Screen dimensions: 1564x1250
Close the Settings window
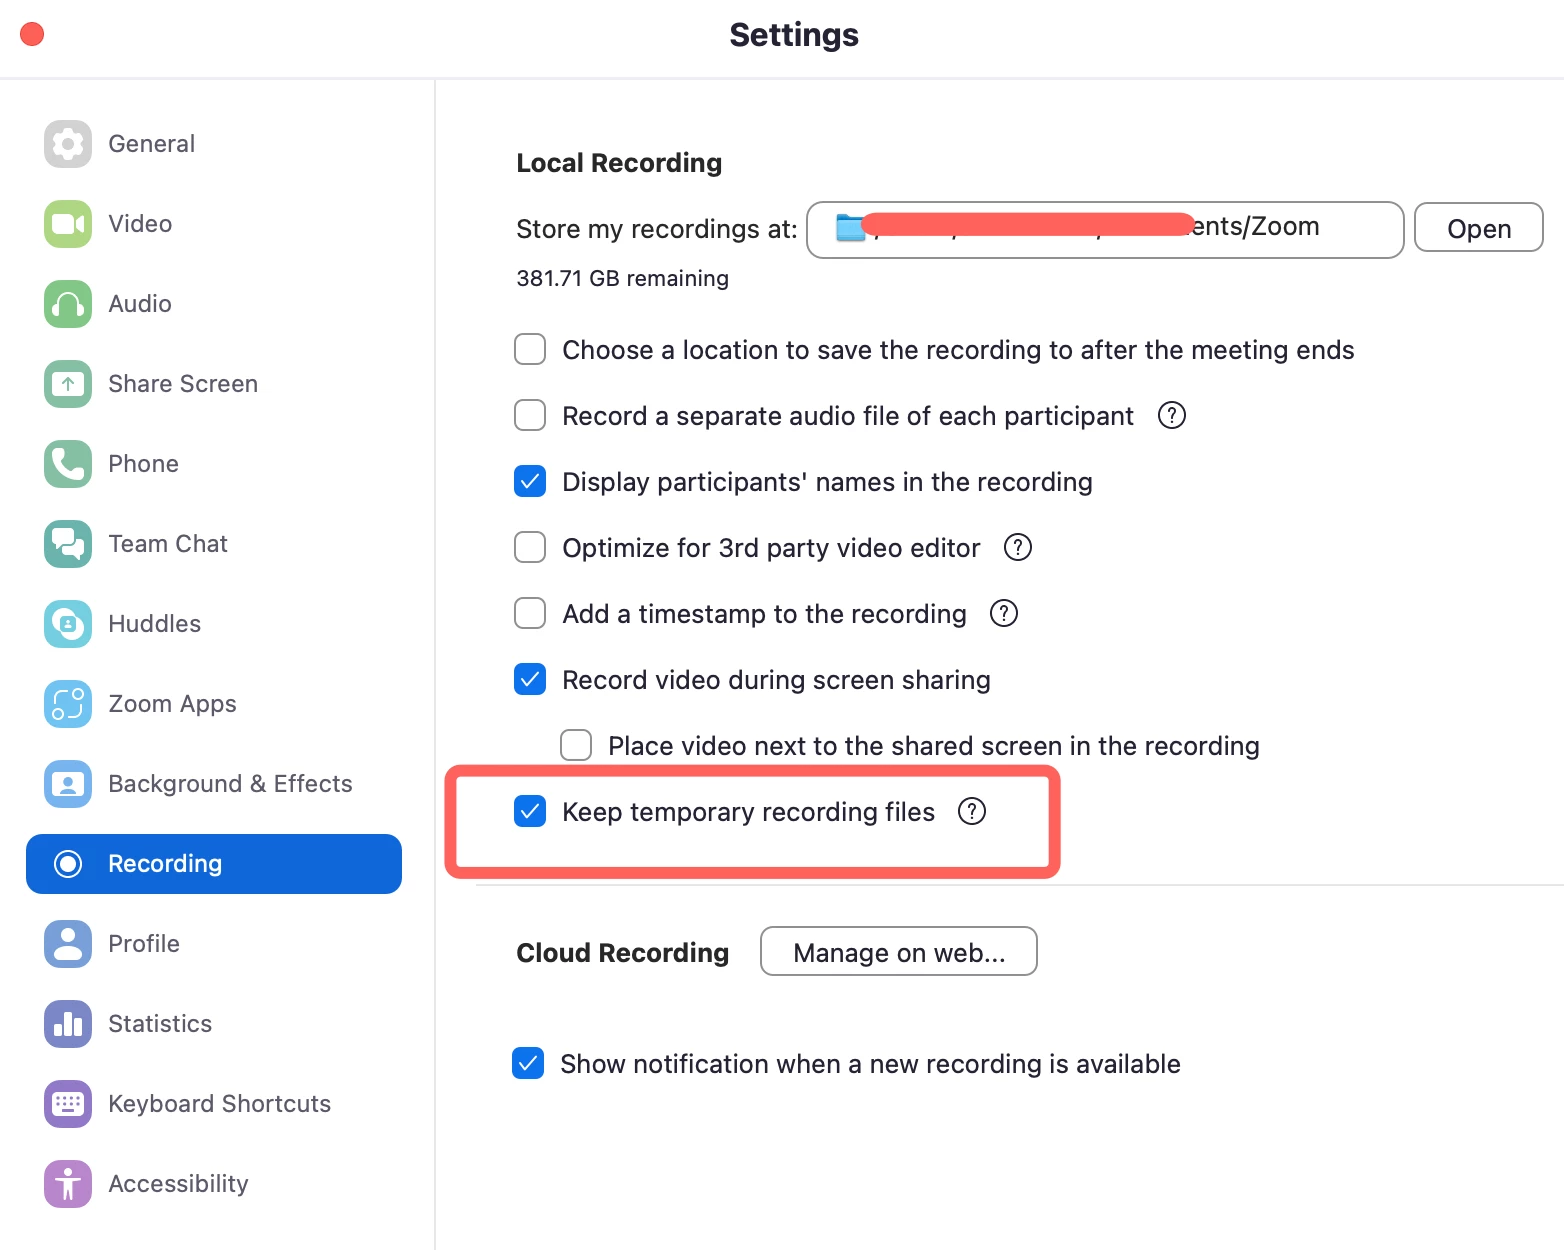click(32, 34)
